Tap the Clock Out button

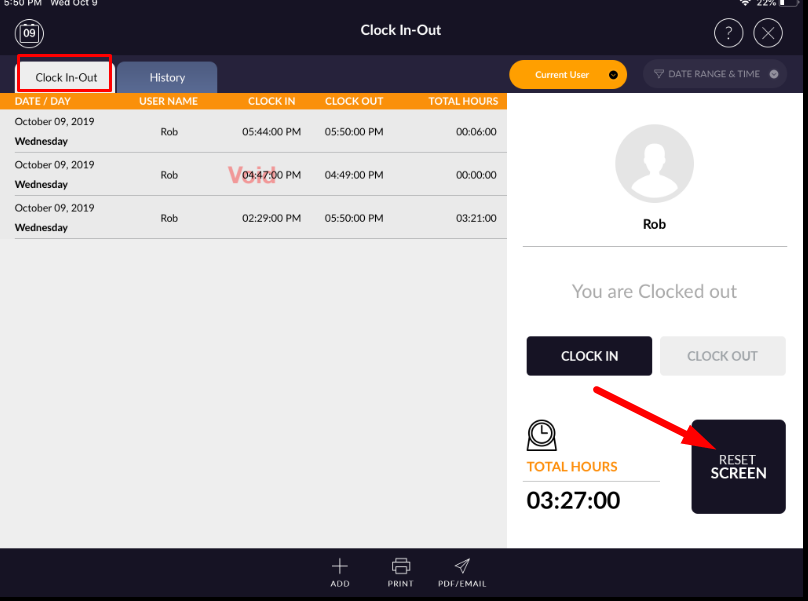point(722,356)
